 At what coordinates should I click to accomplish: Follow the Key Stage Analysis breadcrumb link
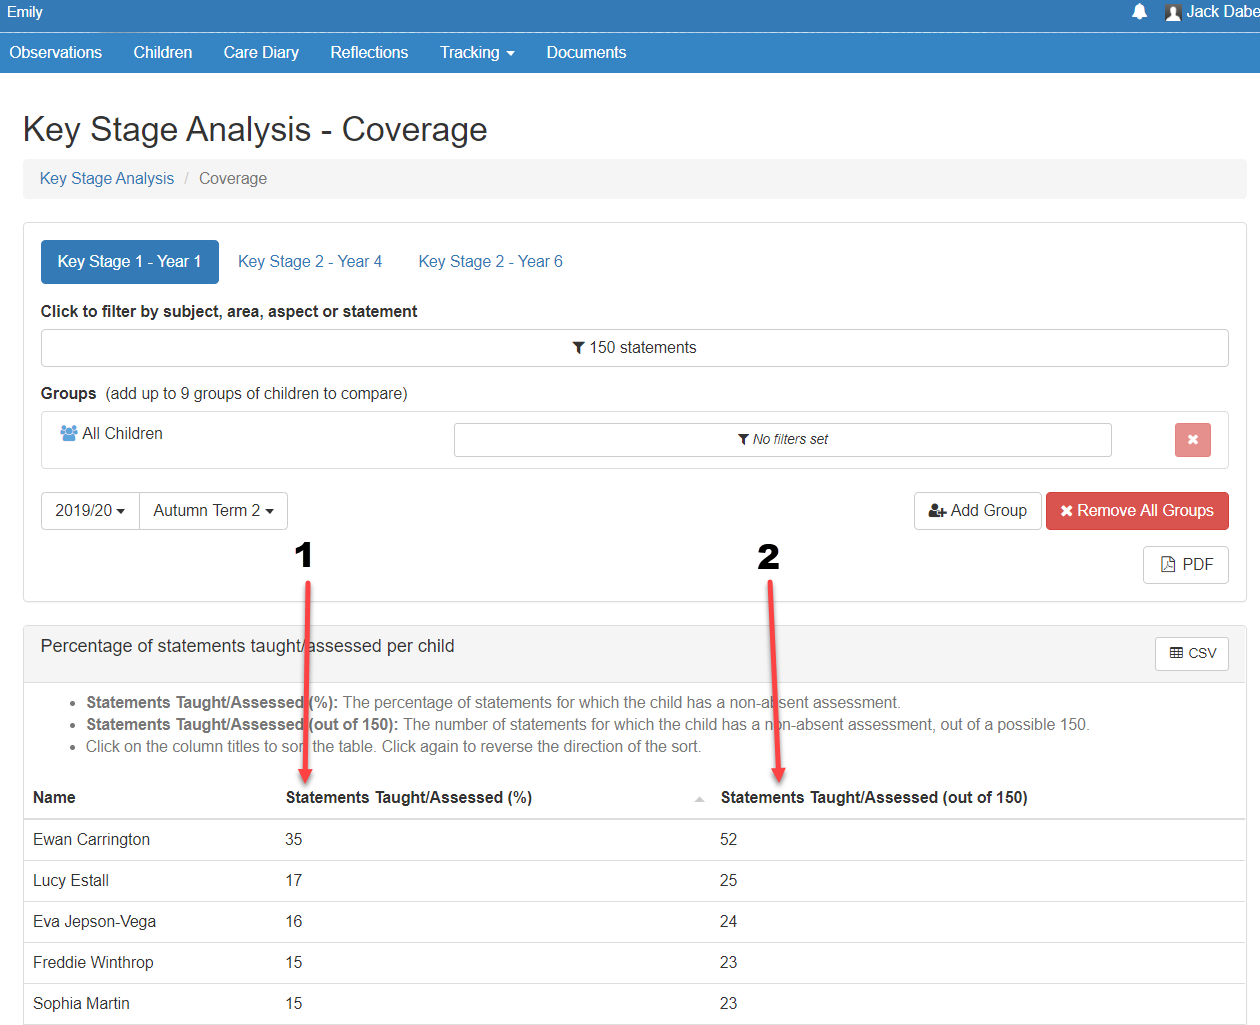click(x=107, y=179)
